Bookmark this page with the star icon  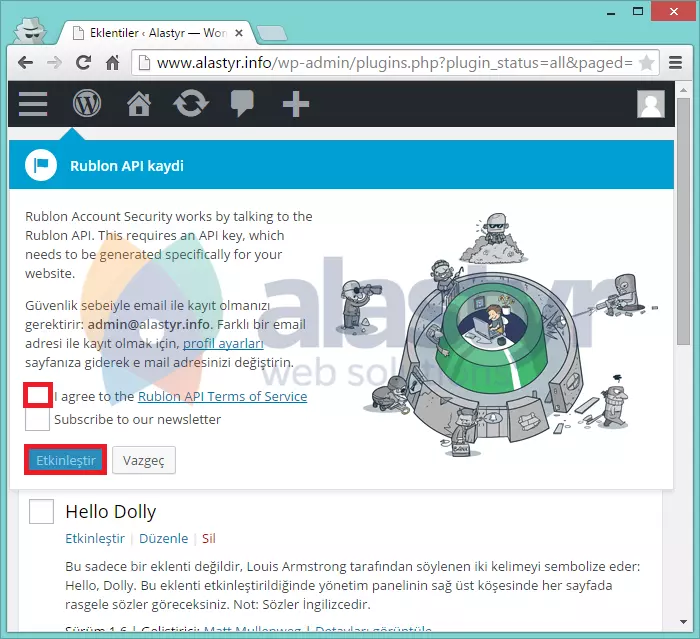646,63
